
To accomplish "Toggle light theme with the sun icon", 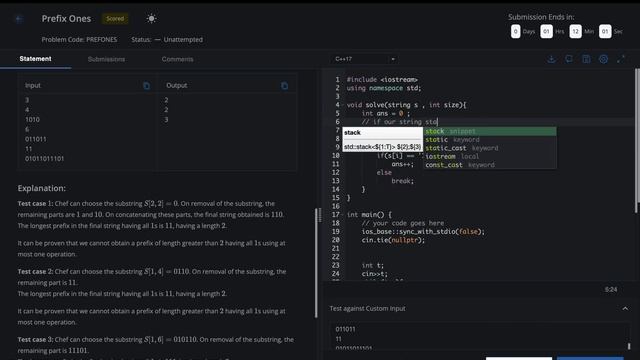I will pos(151,19).
